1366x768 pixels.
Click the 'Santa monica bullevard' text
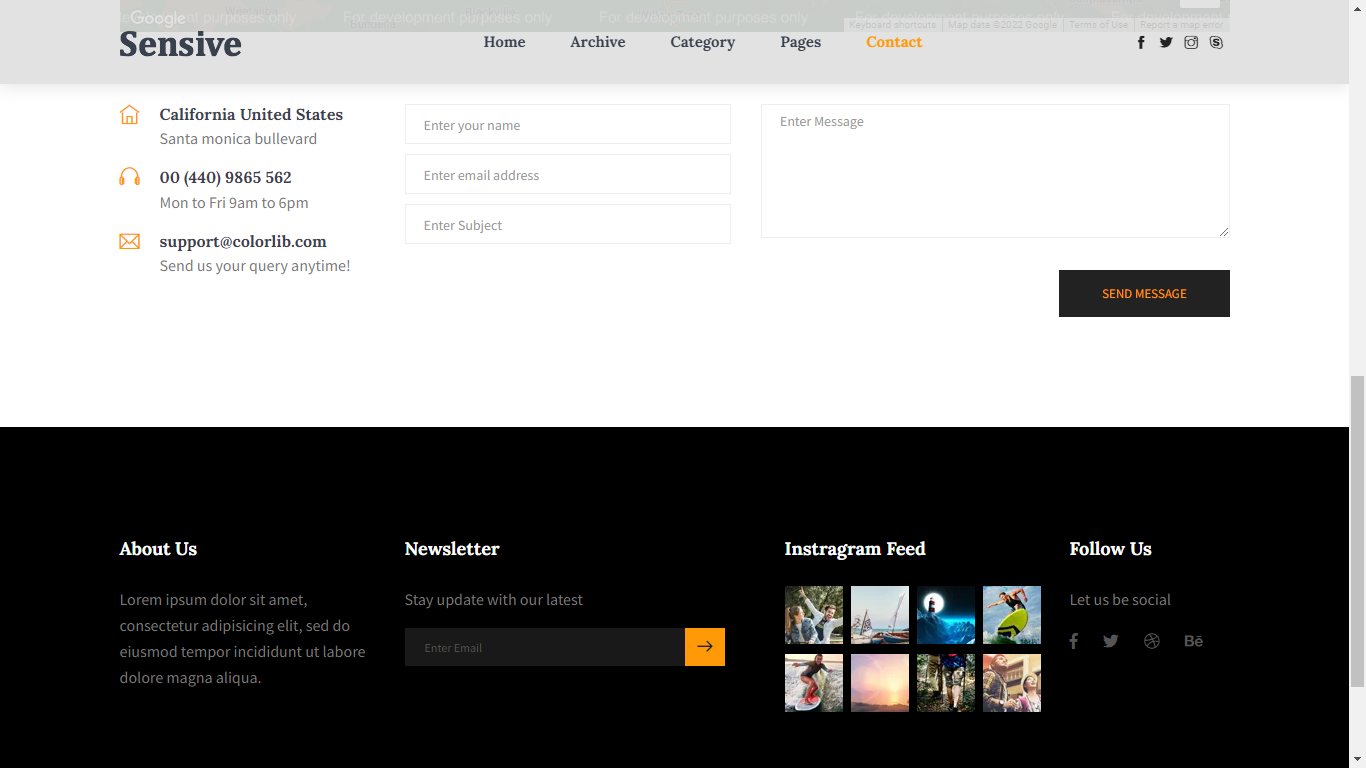238,139
